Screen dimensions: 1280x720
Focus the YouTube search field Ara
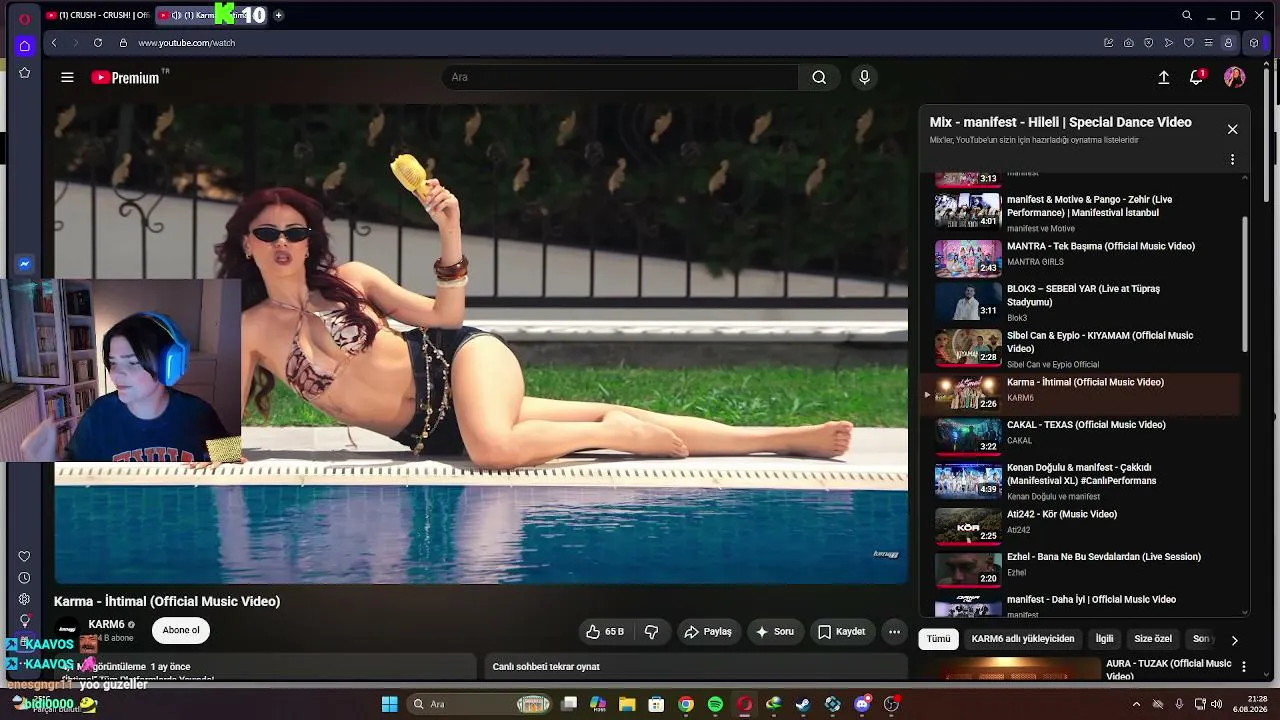point(620,77)
